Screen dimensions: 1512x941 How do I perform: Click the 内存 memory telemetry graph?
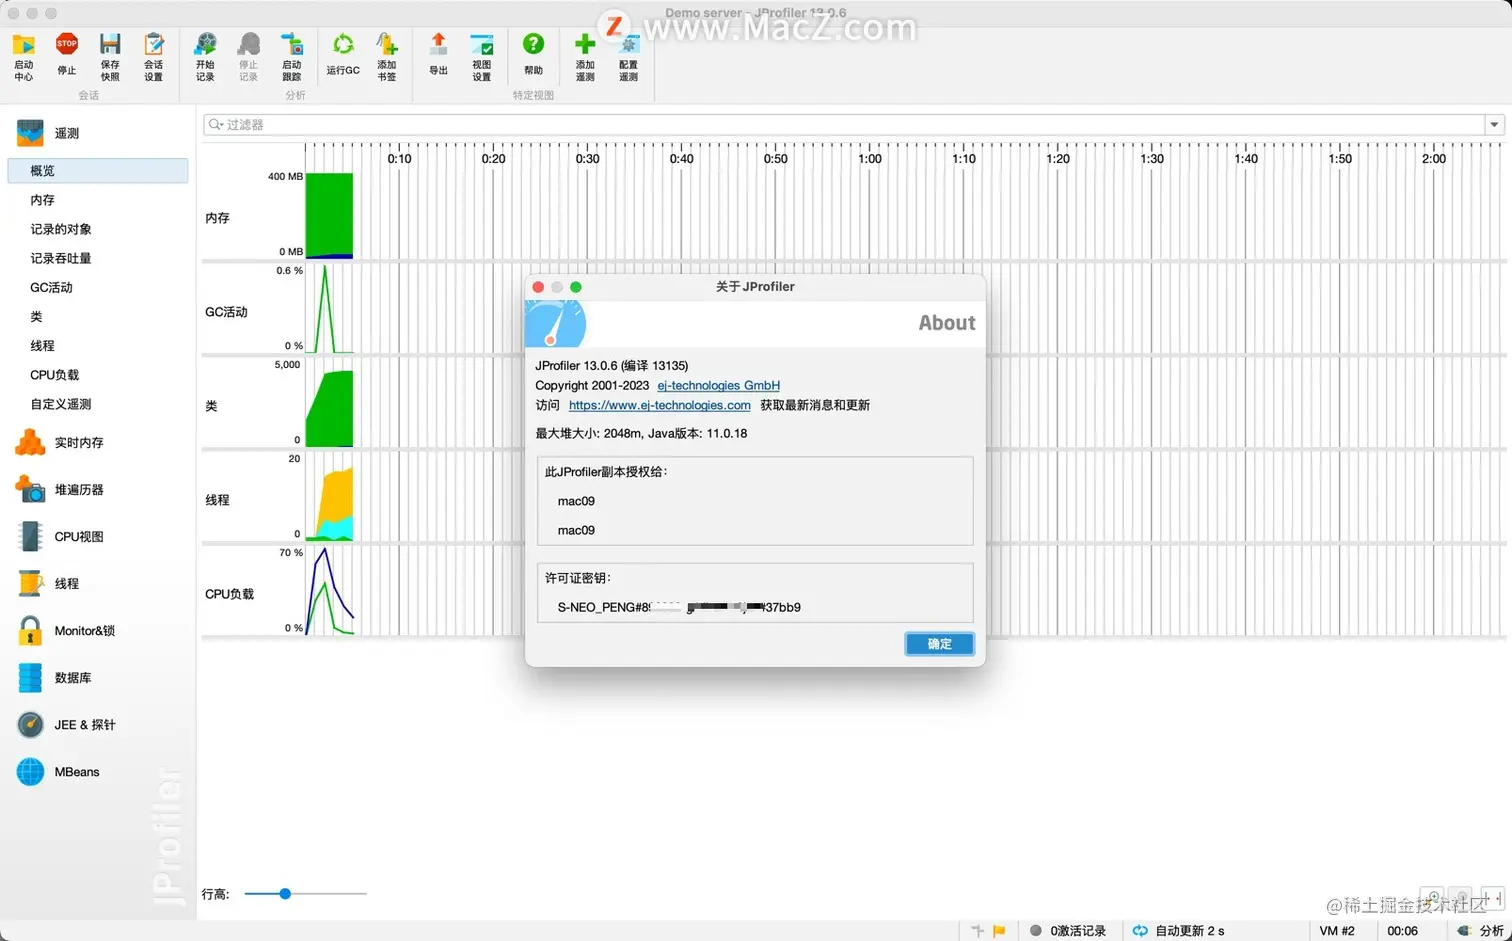pyautogui.click(x=329, y=215)
